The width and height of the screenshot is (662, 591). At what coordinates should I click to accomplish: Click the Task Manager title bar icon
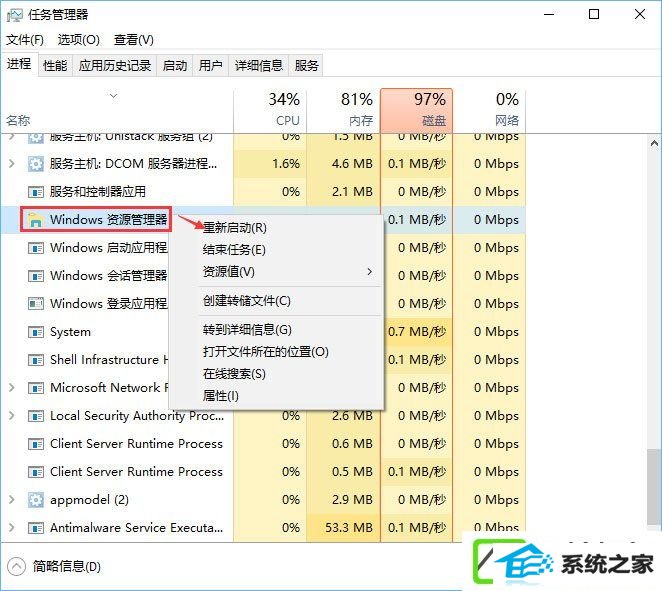[14, 15]
